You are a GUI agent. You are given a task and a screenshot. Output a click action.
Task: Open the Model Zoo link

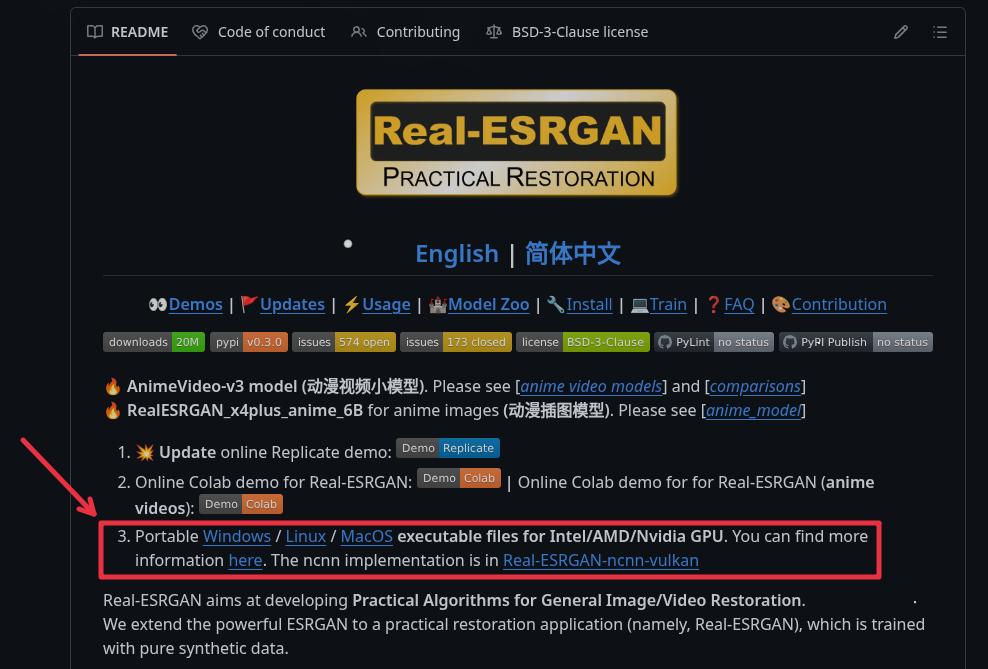488,305
